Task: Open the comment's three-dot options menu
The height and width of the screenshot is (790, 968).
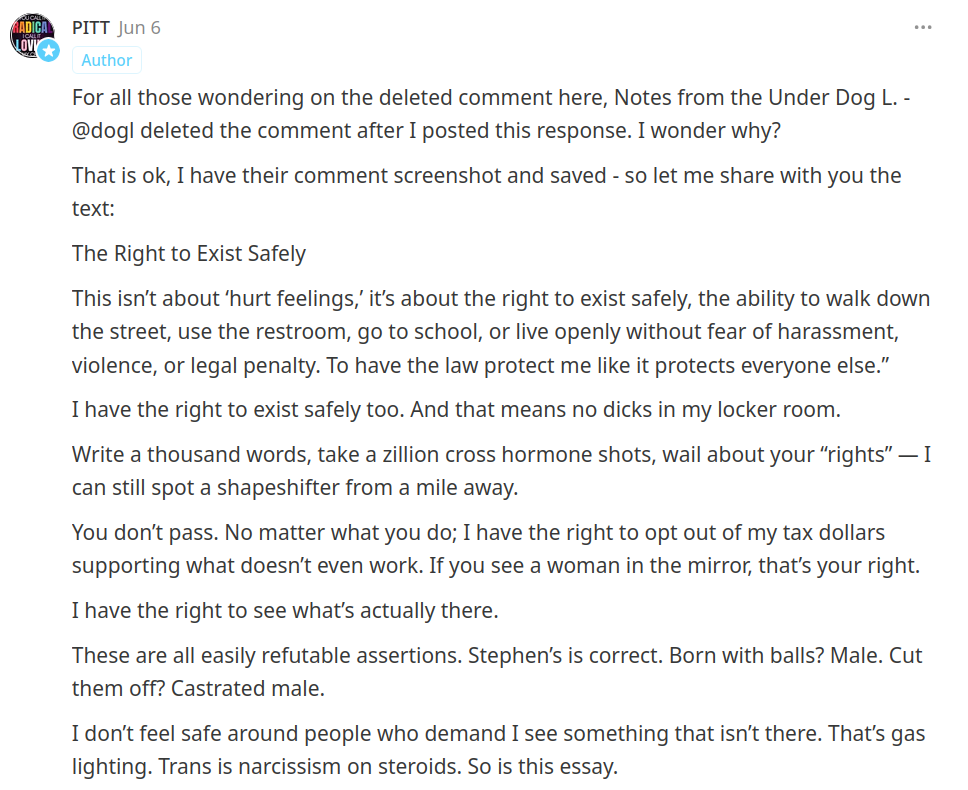Action: [x=923, y=27]
